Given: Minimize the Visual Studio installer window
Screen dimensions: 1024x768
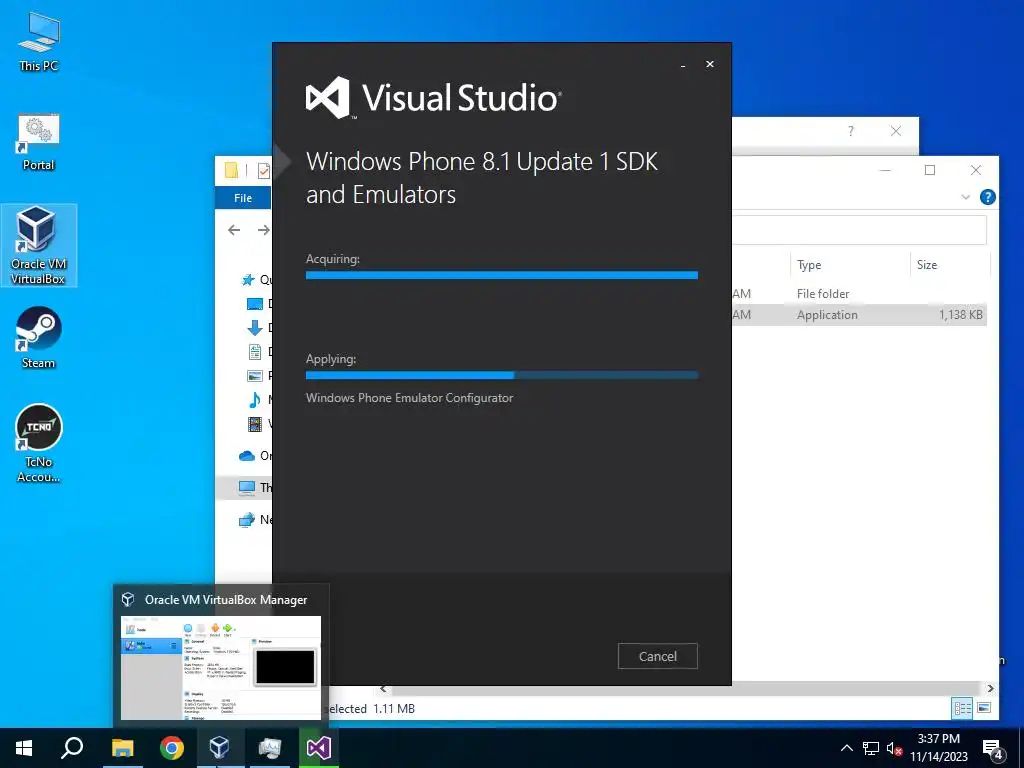Looking at the screenshot, I should [x=683, y=65].
